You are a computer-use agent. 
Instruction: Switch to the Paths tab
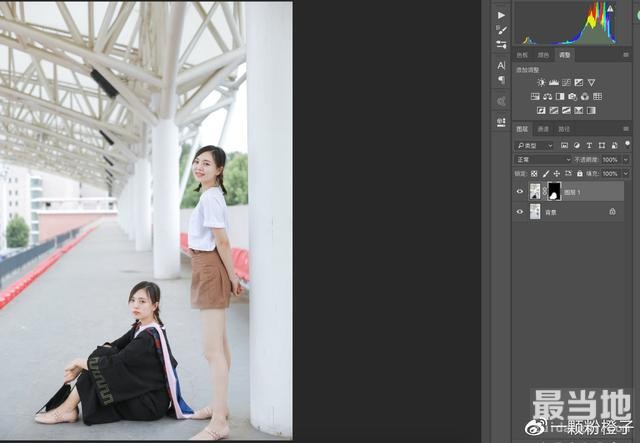pos(564,129)
